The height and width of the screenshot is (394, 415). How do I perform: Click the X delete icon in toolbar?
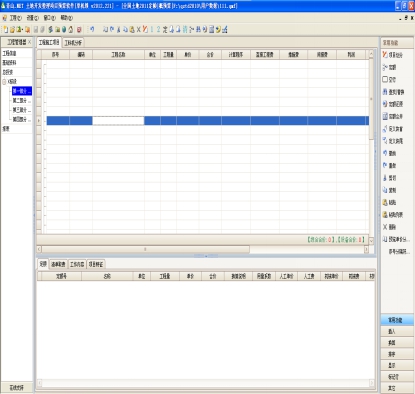(x=138, y=30)
